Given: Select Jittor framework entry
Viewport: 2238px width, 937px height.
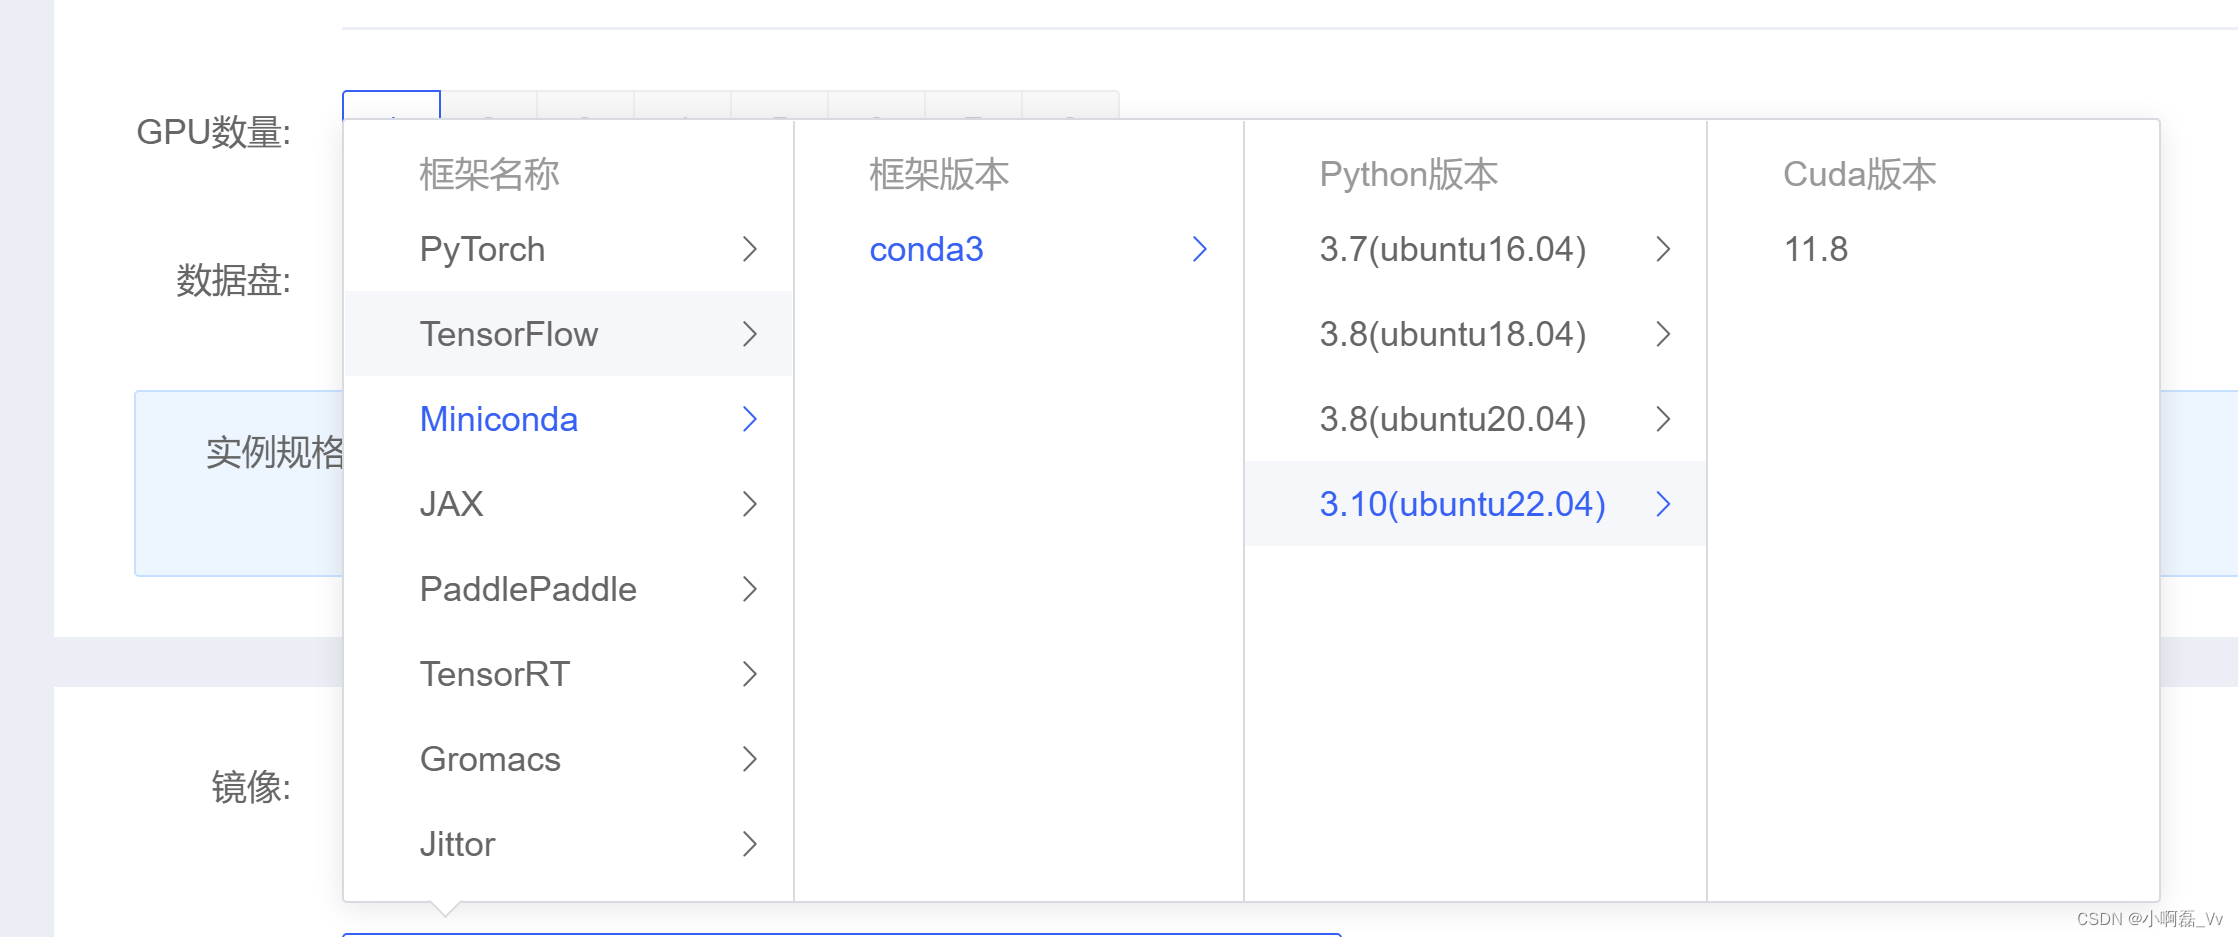Looking at the screenshot, I should coord(569,844).
